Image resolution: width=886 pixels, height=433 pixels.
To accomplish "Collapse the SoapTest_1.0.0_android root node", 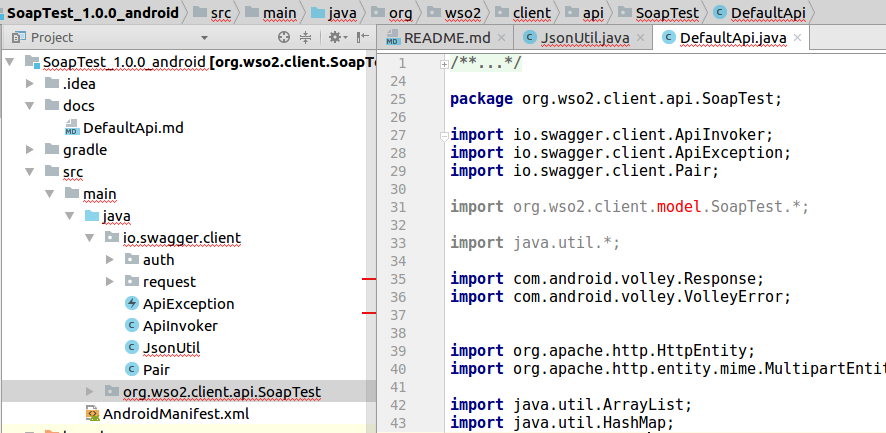I will [x=10, y=62].
